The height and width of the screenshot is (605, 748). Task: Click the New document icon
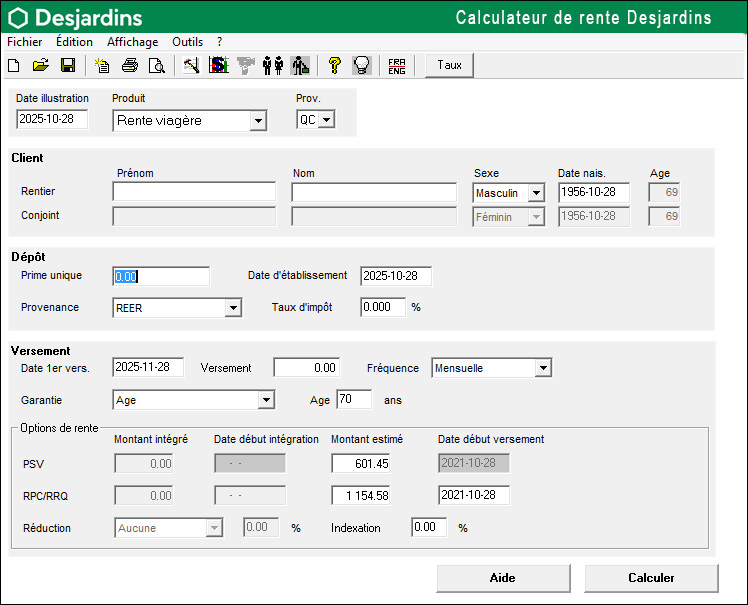coord(14,66)
